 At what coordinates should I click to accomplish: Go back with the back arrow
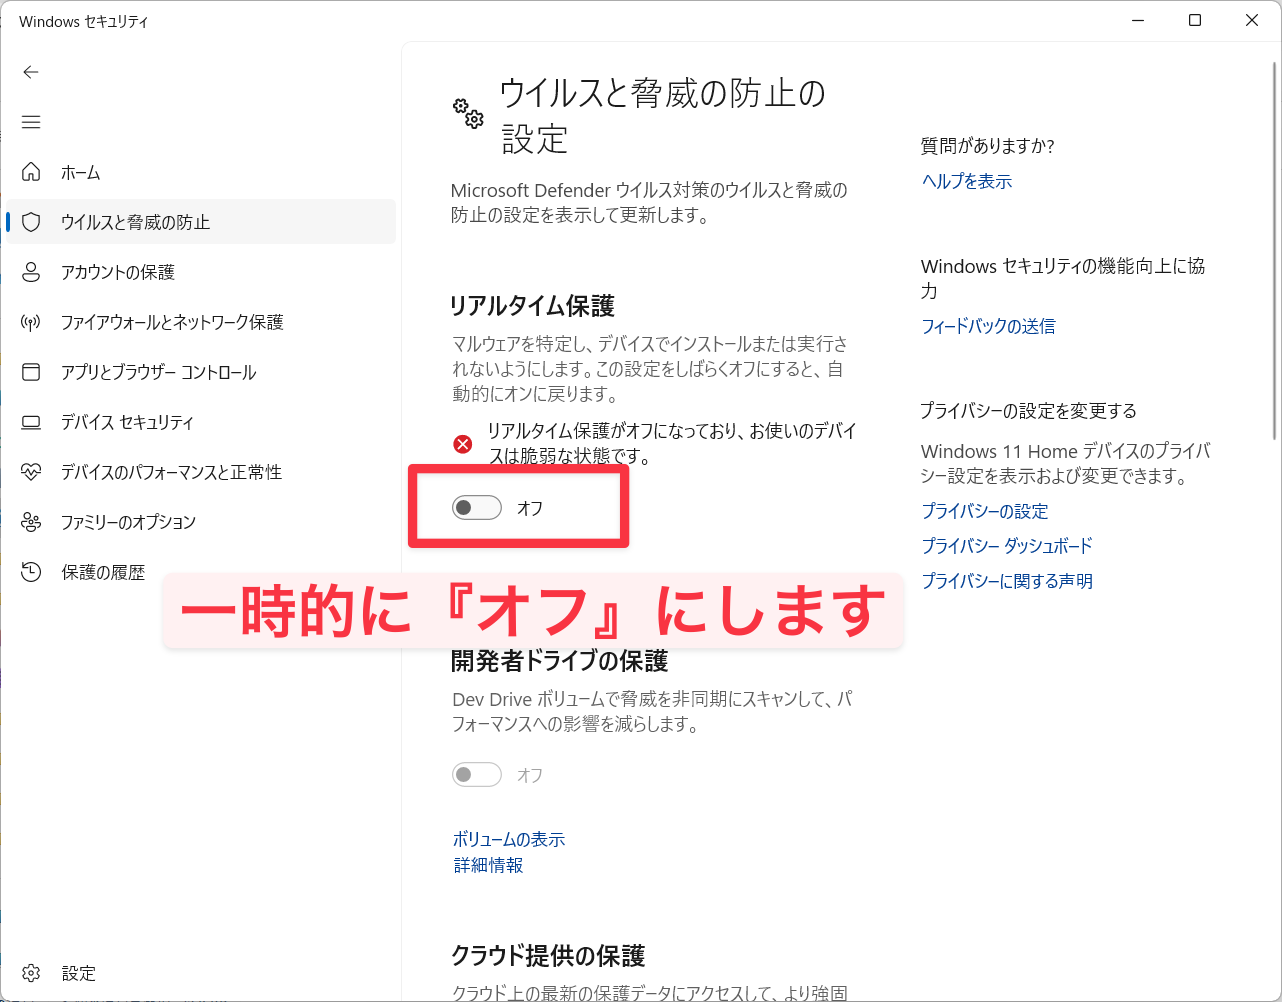pyautogui.click(x=31, y=72)
